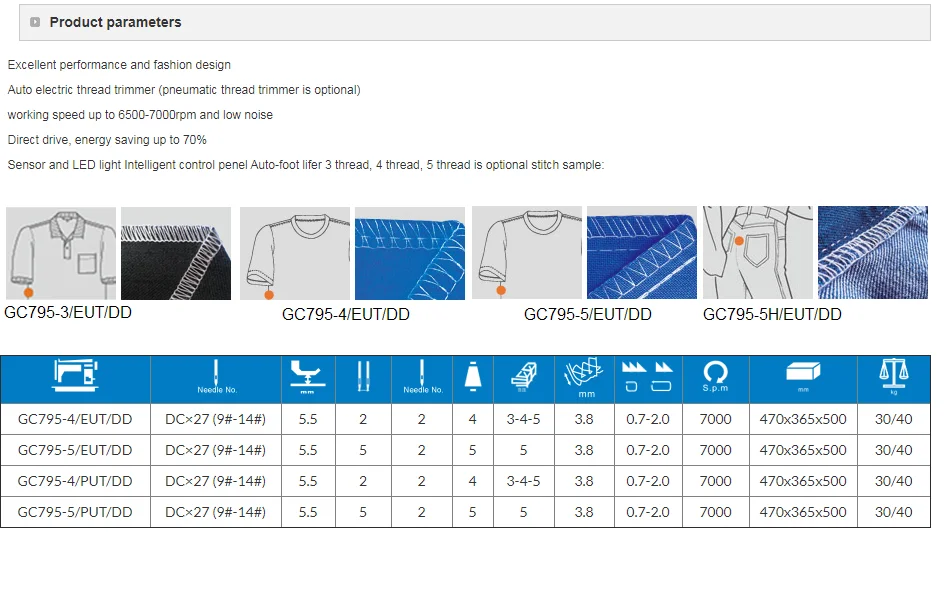The width and height of the screenshot is (944, 612).
Task: Click 3-4-5 in the GC795-4/EUT/DD row
Action: [x=523, y=419]
